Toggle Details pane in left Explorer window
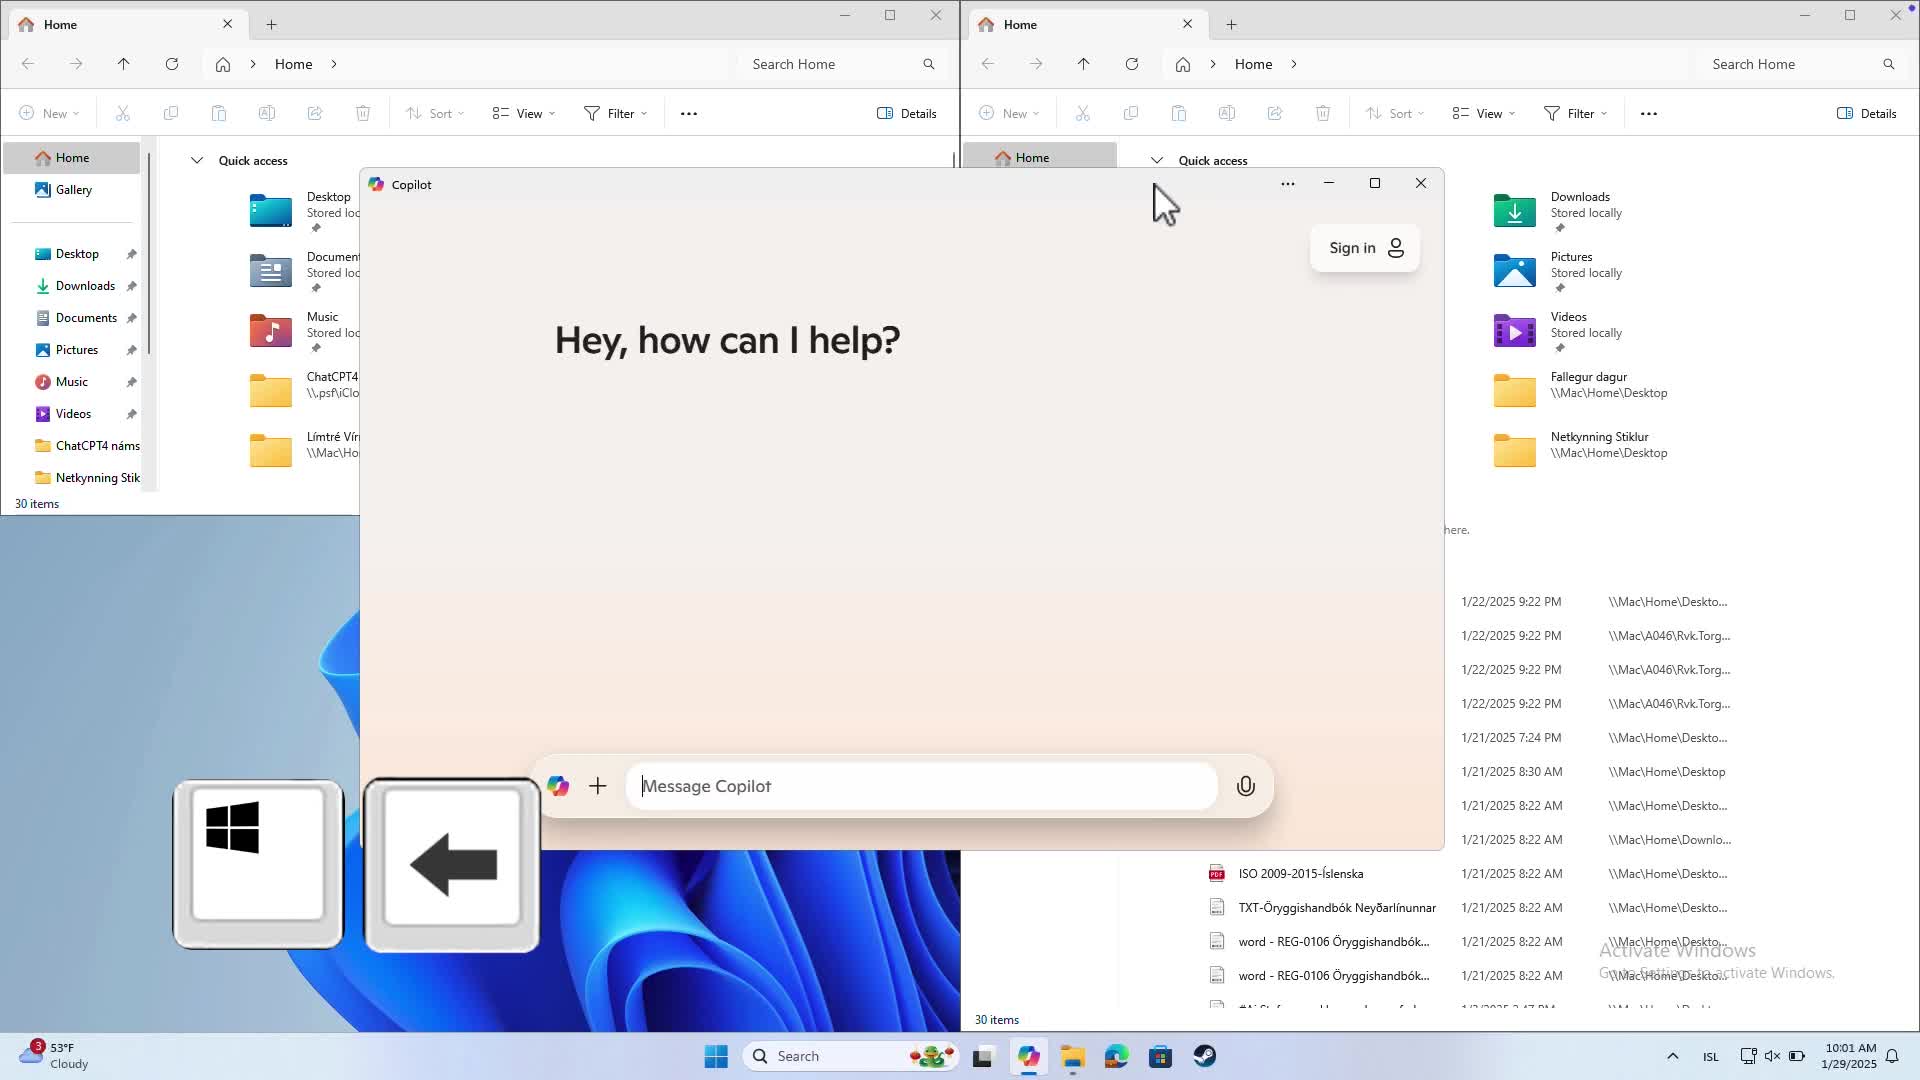 [x=907, y=114]
